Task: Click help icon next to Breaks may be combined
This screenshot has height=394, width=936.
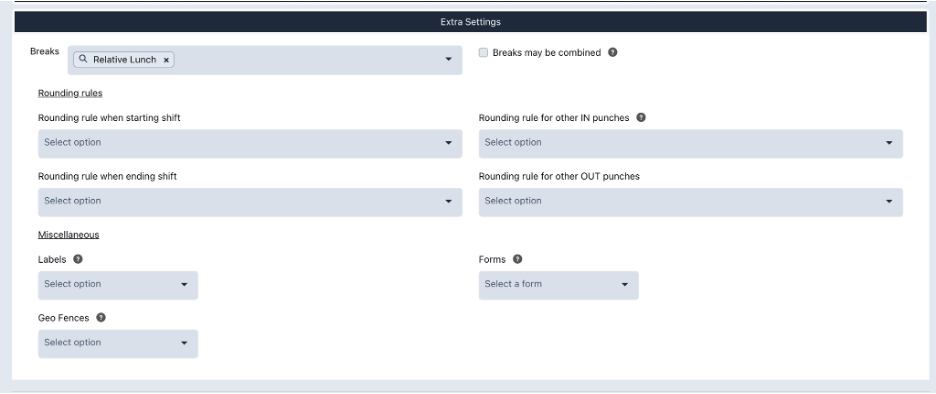Action: point(612,53)
